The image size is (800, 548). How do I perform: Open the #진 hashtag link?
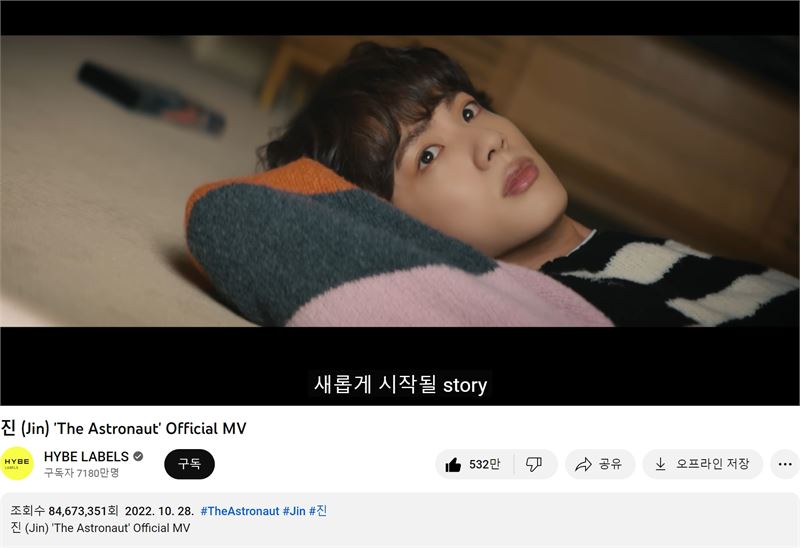coord(318,511)
